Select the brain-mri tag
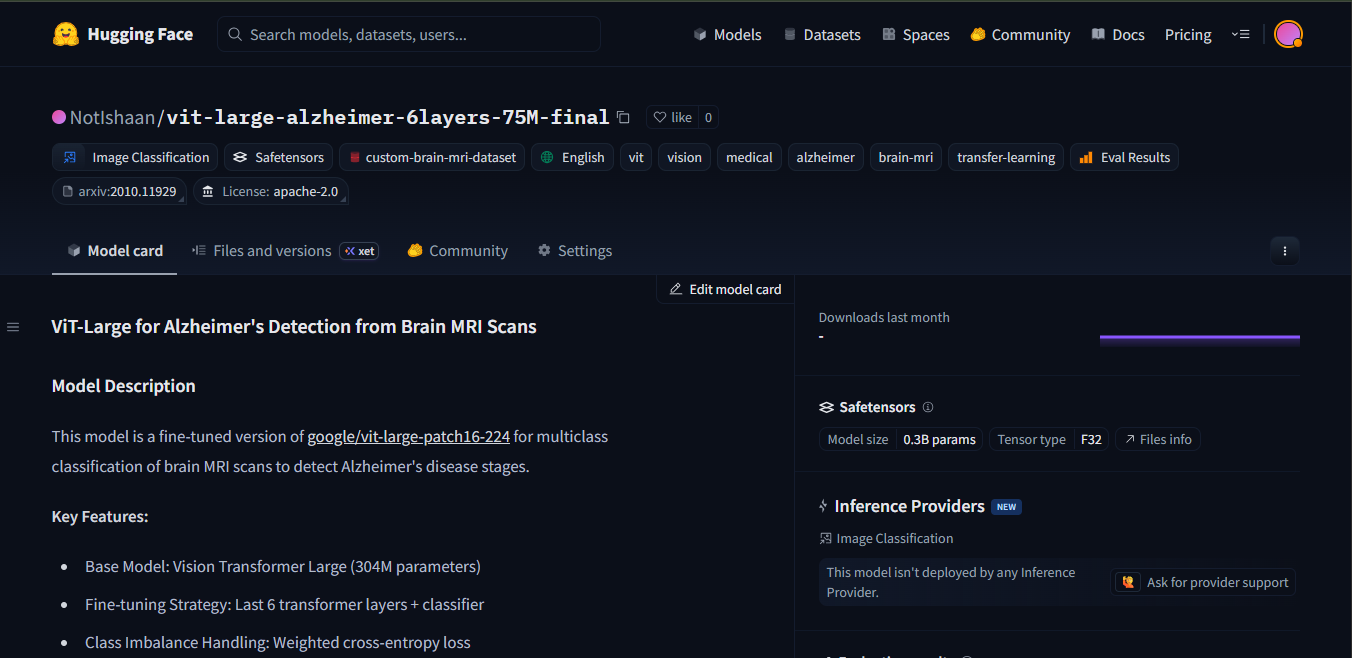1352x658 pixels. point(906,157)
